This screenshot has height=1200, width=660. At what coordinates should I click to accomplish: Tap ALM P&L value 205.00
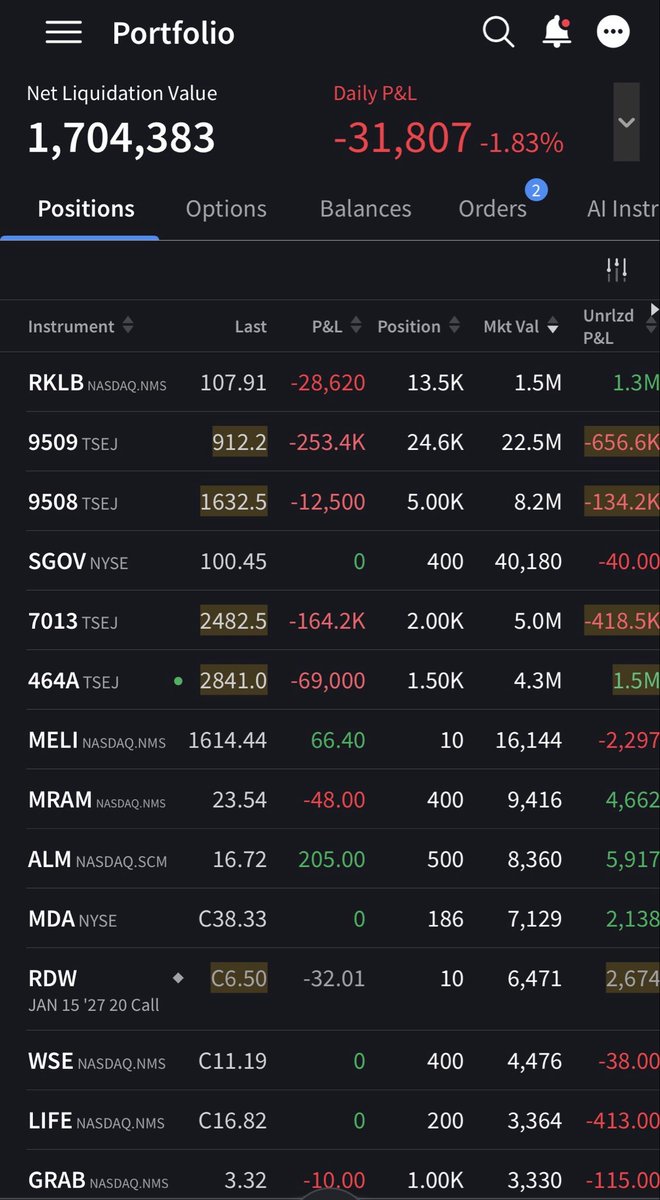332,859
